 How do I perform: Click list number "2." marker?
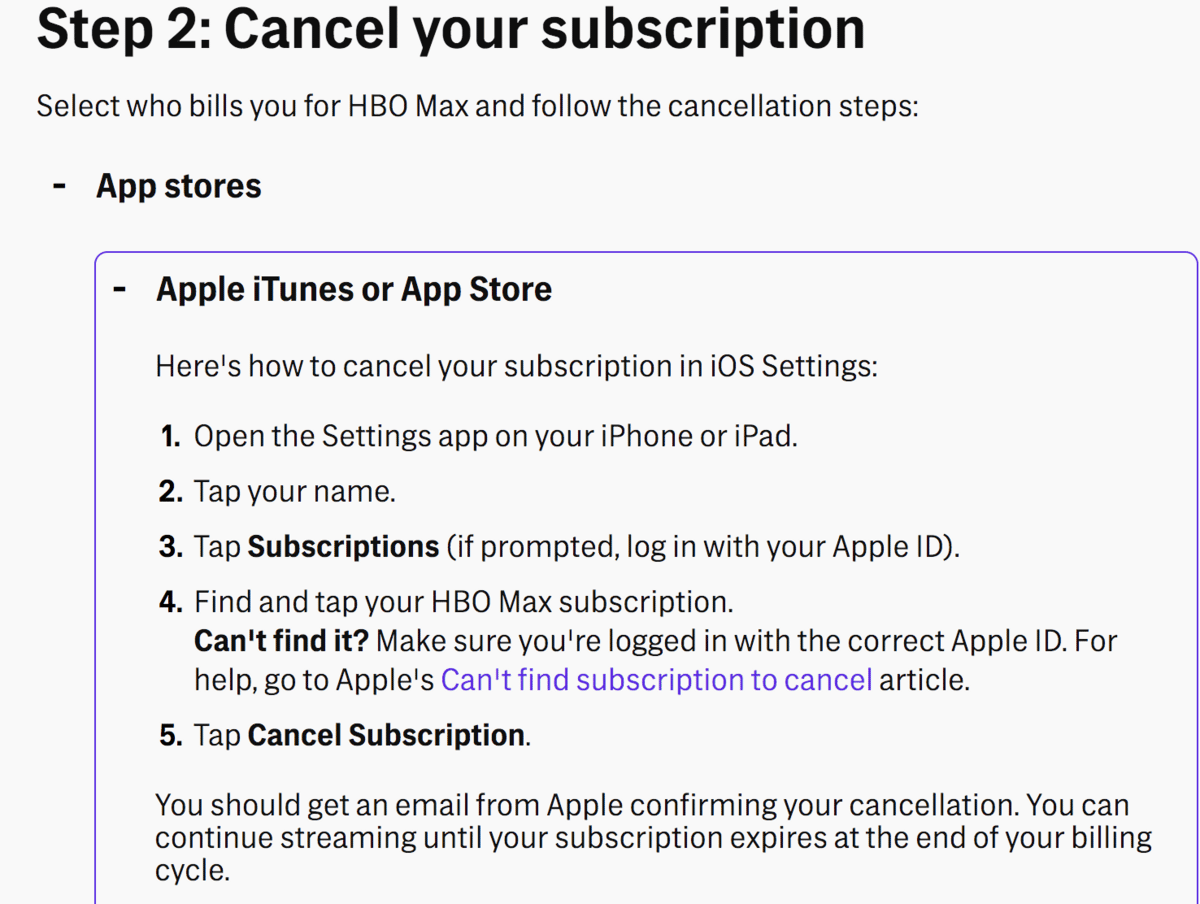click(x=171, y=492)
